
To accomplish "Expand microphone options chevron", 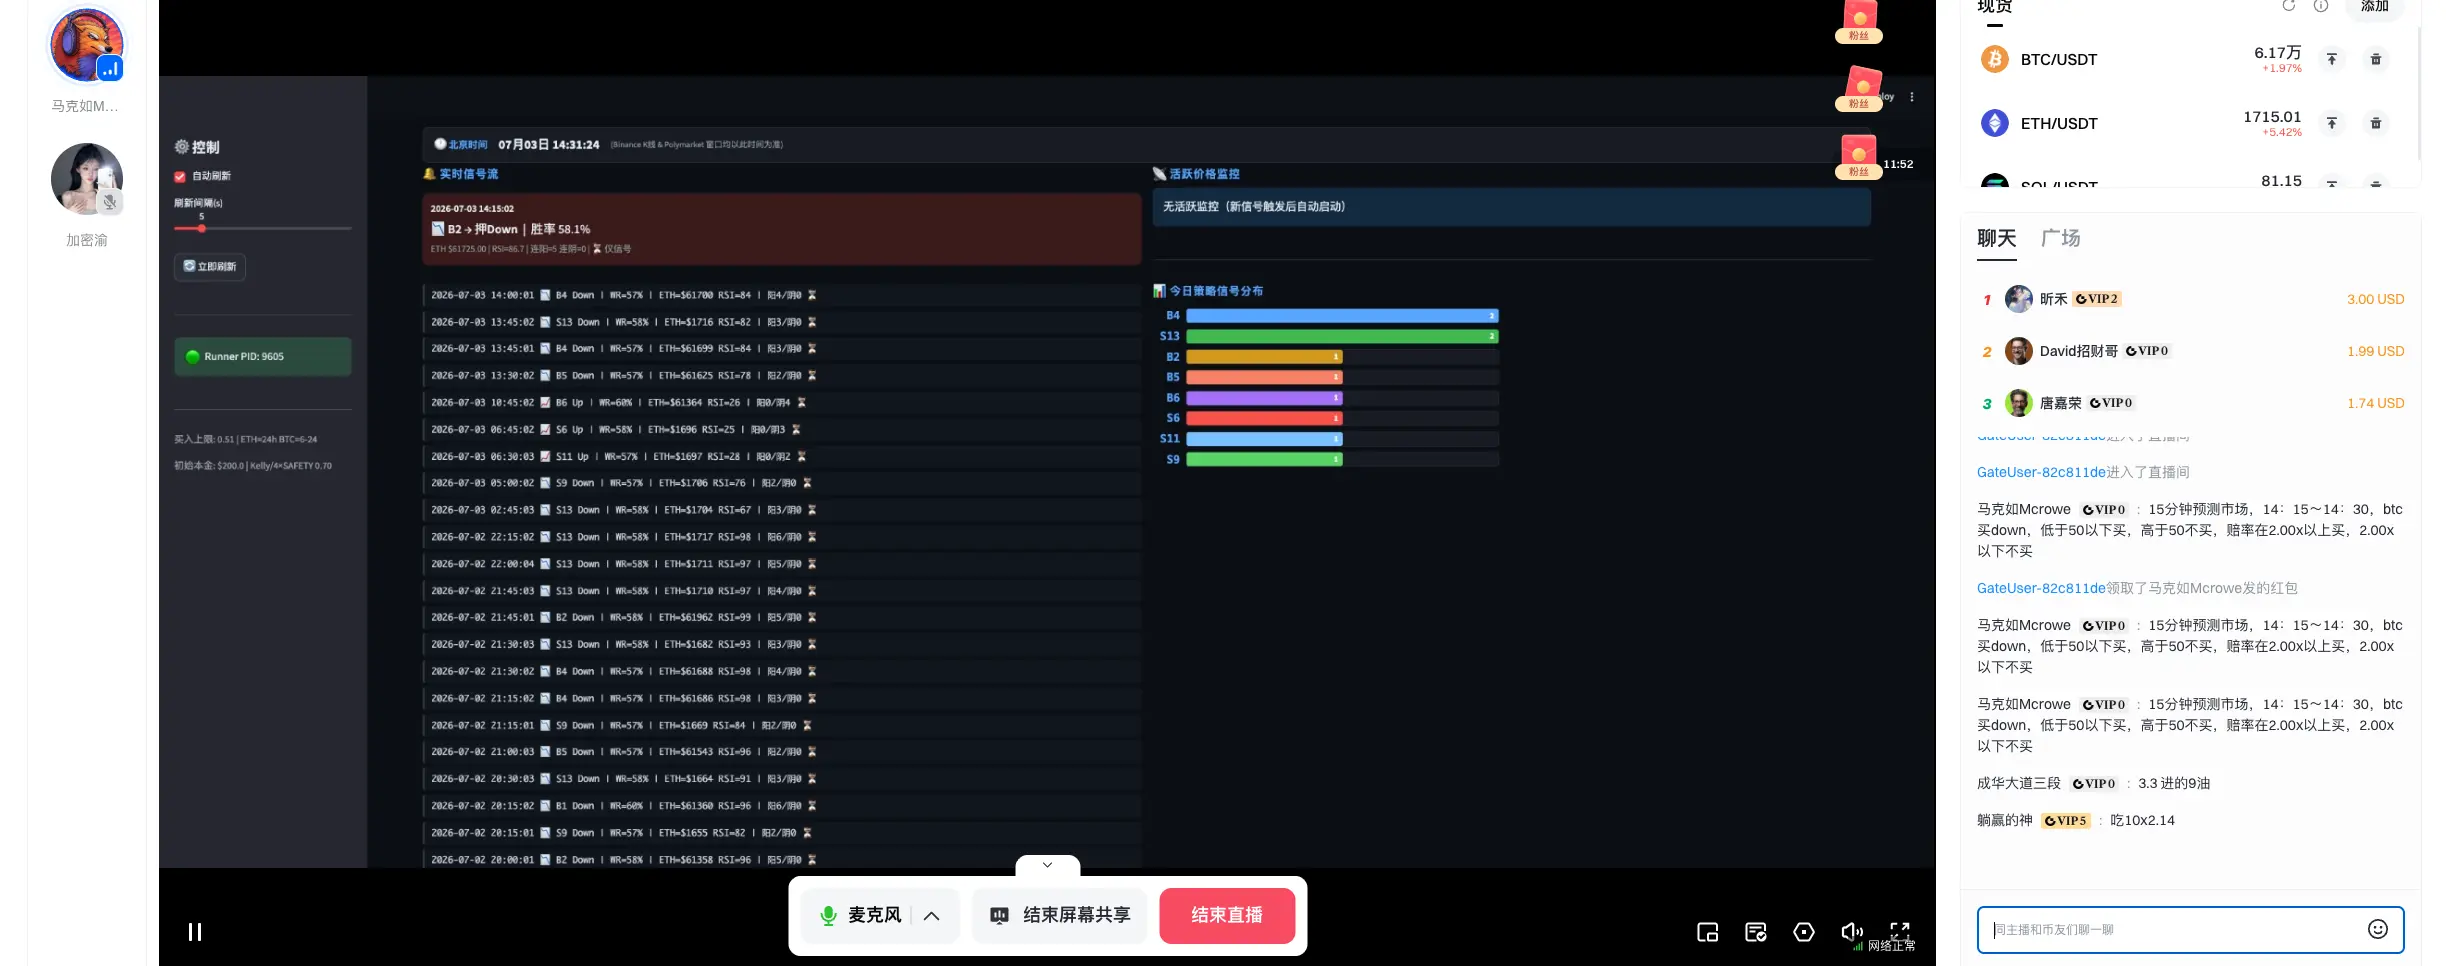I will click(932, 916).
